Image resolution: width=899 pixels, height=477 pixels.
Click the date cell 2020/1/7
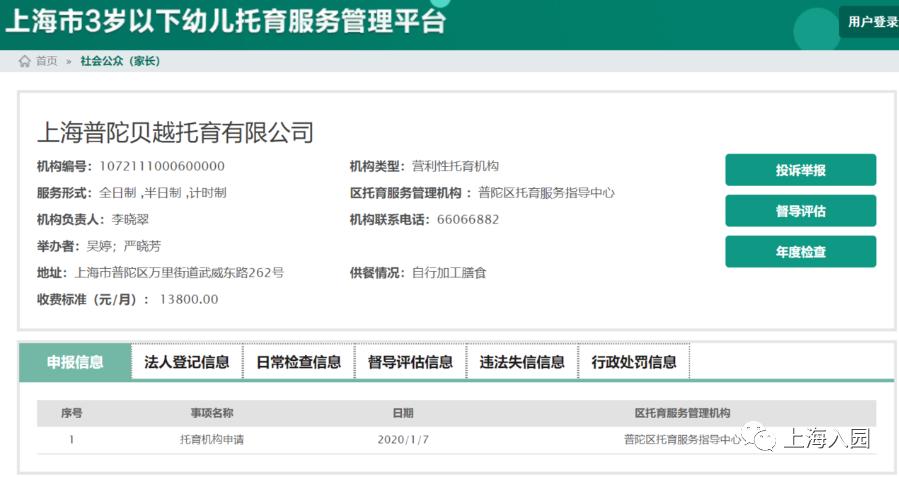(403, 439)
